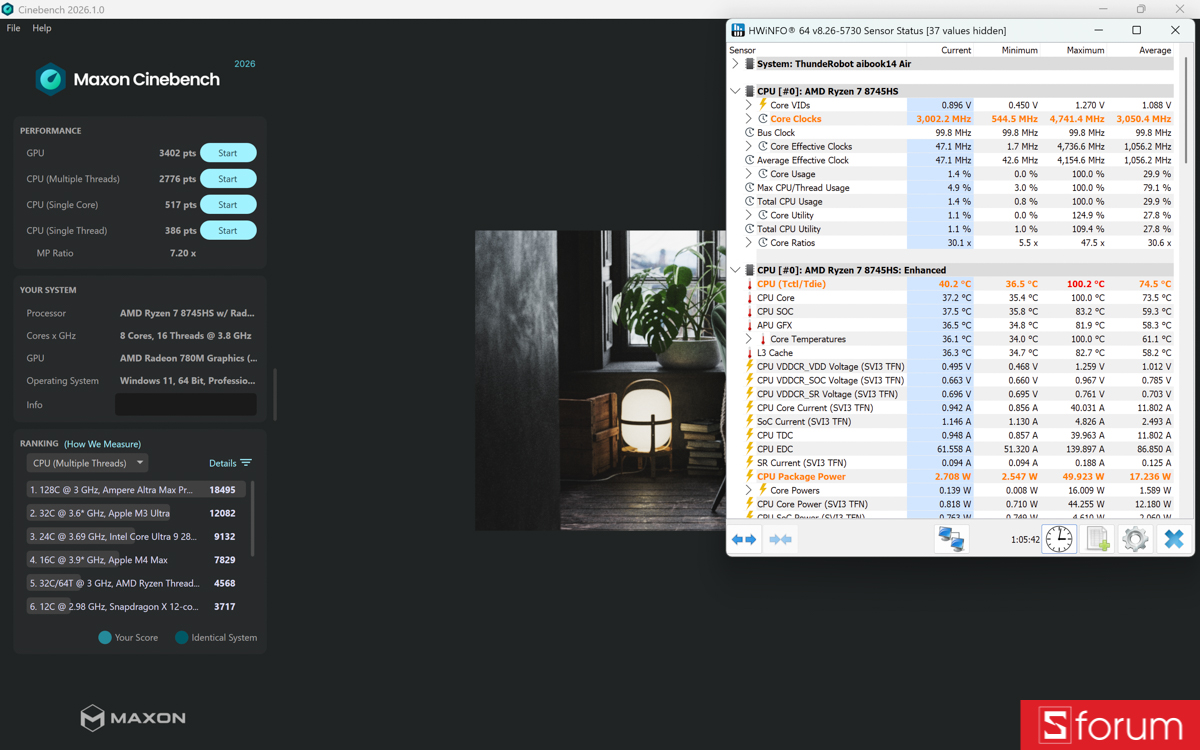The width and height of the screenshot is (1200, 750).
Task: Start the CPU Multiple Threads benchmark
Action: point(228,179)
